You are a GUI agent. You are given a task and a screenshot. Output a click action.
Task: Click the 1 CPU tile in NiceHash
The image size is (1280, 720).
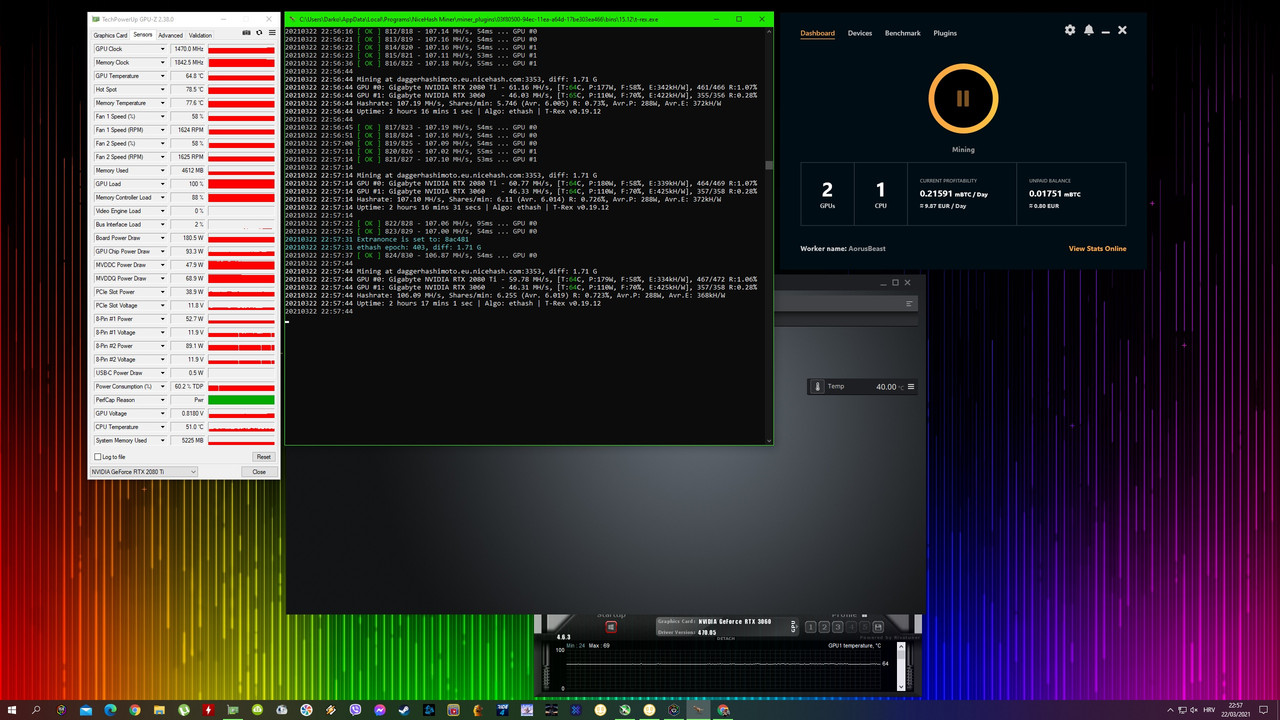tap(880, 196)
